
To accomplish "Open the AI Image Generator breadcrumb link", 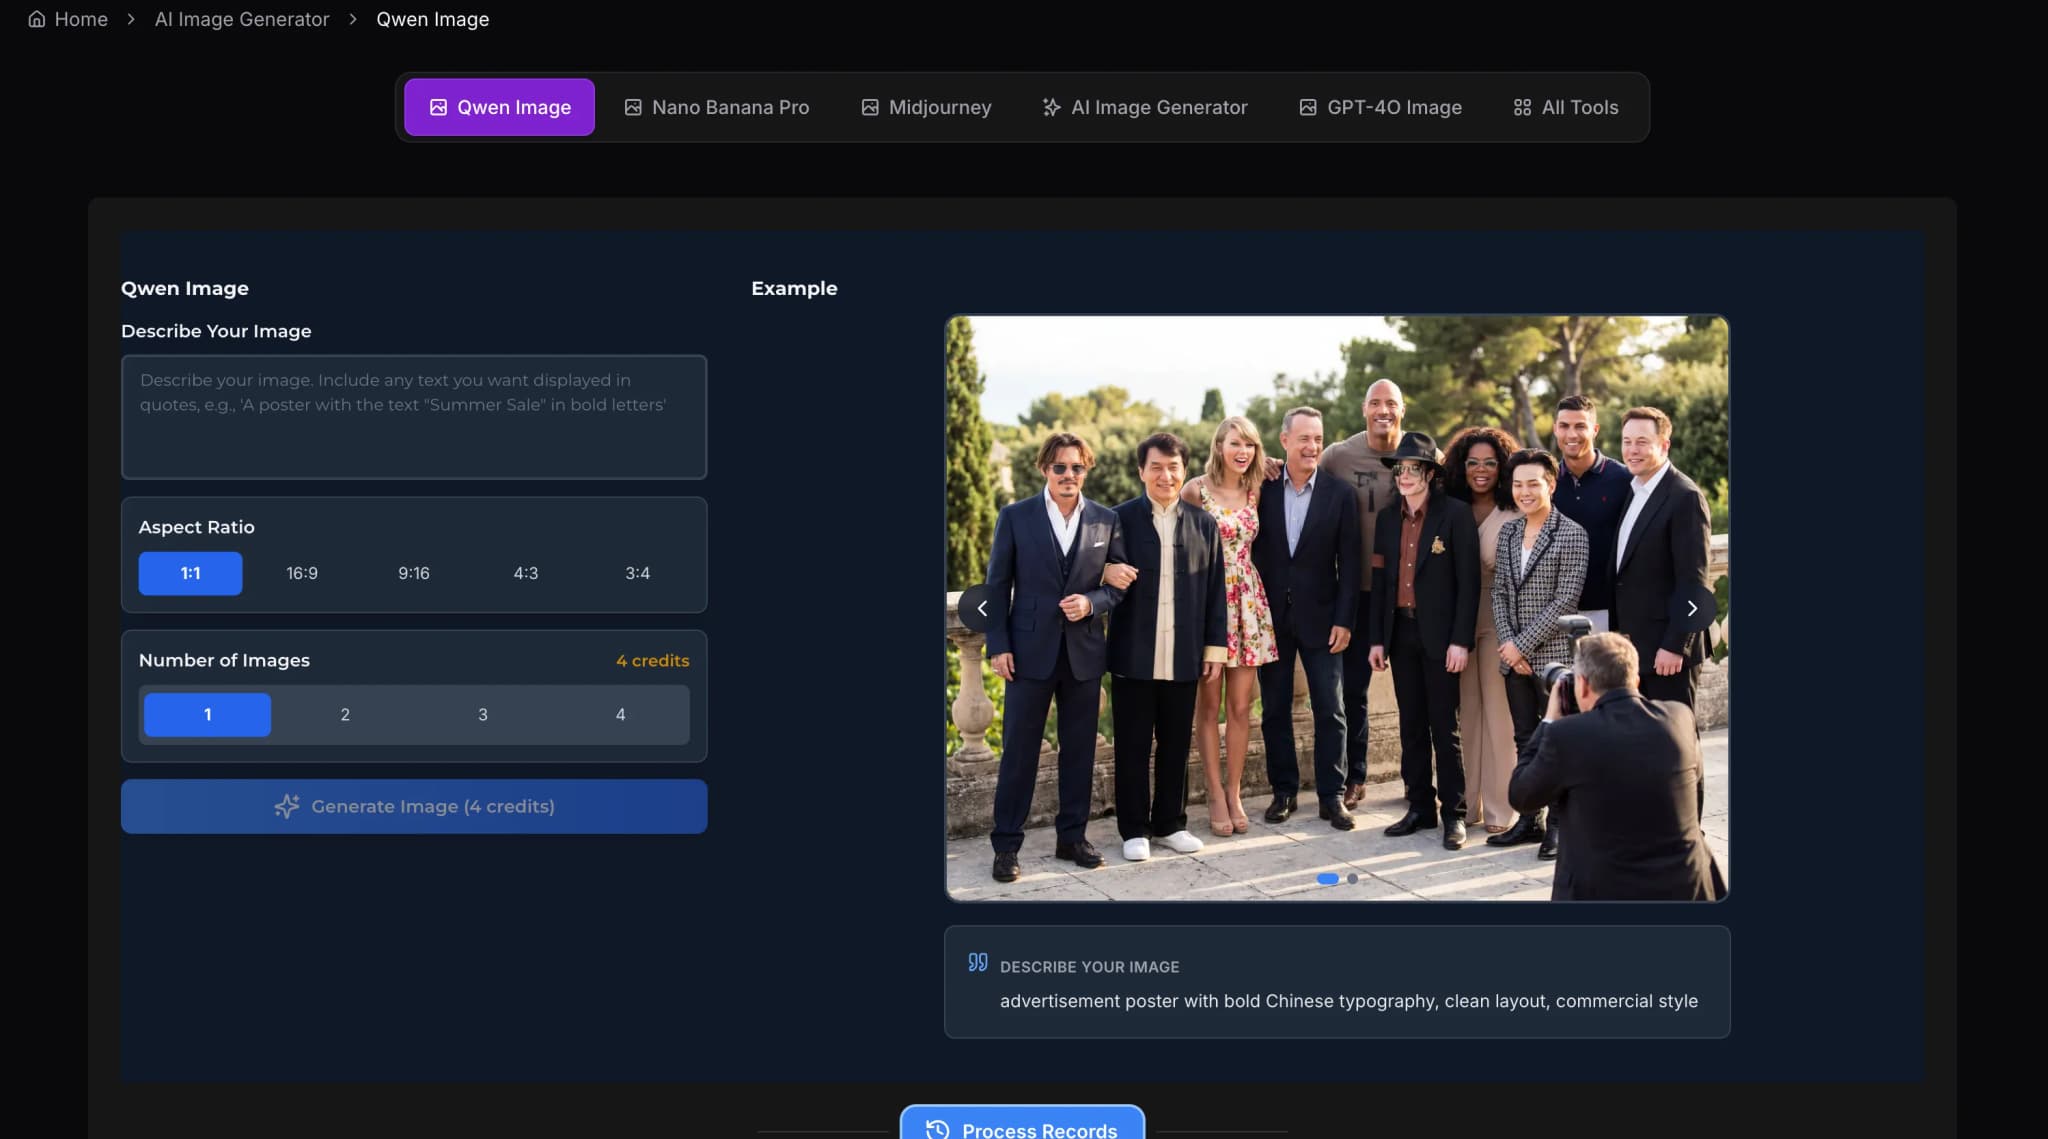I will click(x=241, y=19).
